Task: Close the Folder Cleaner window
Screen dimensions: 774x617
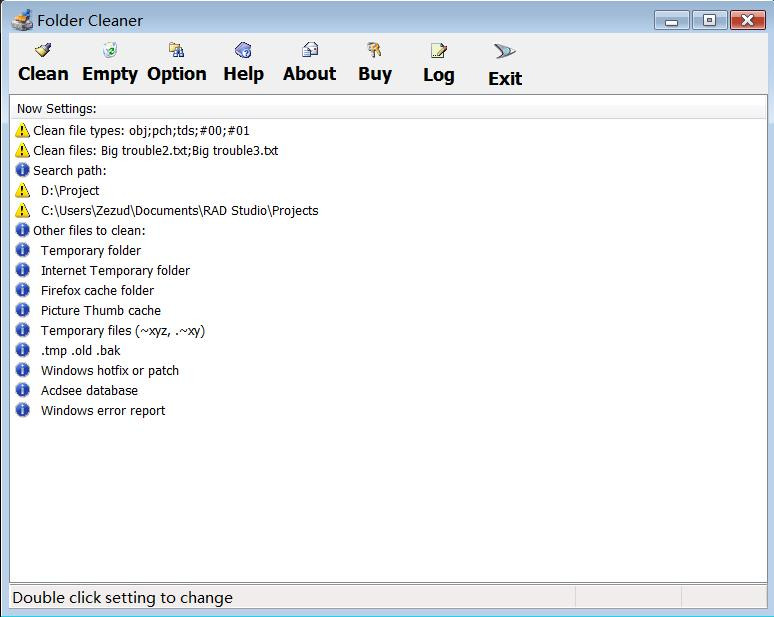Action: (747, 20)
